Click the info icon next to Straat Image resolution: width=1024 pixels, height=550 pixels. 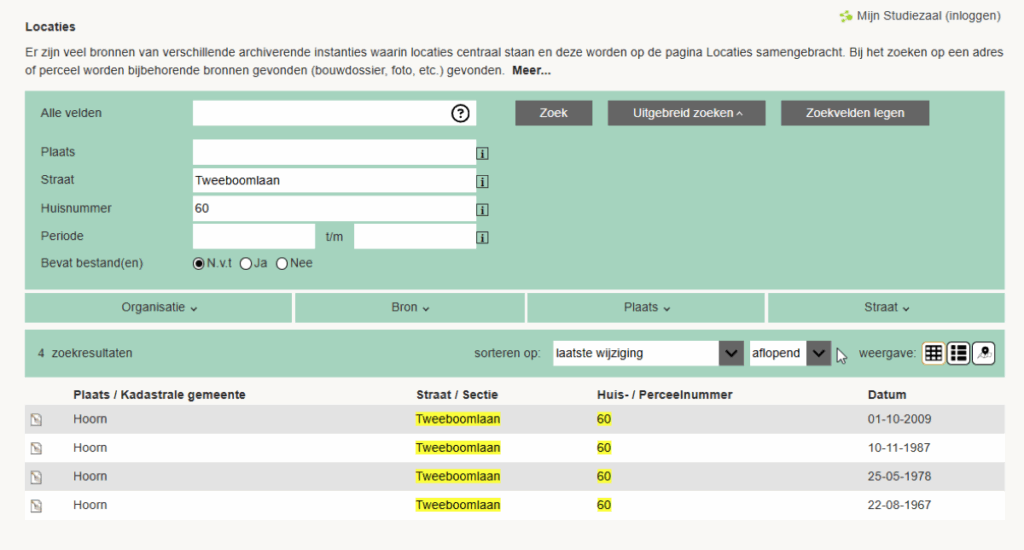tap(481, 181)
